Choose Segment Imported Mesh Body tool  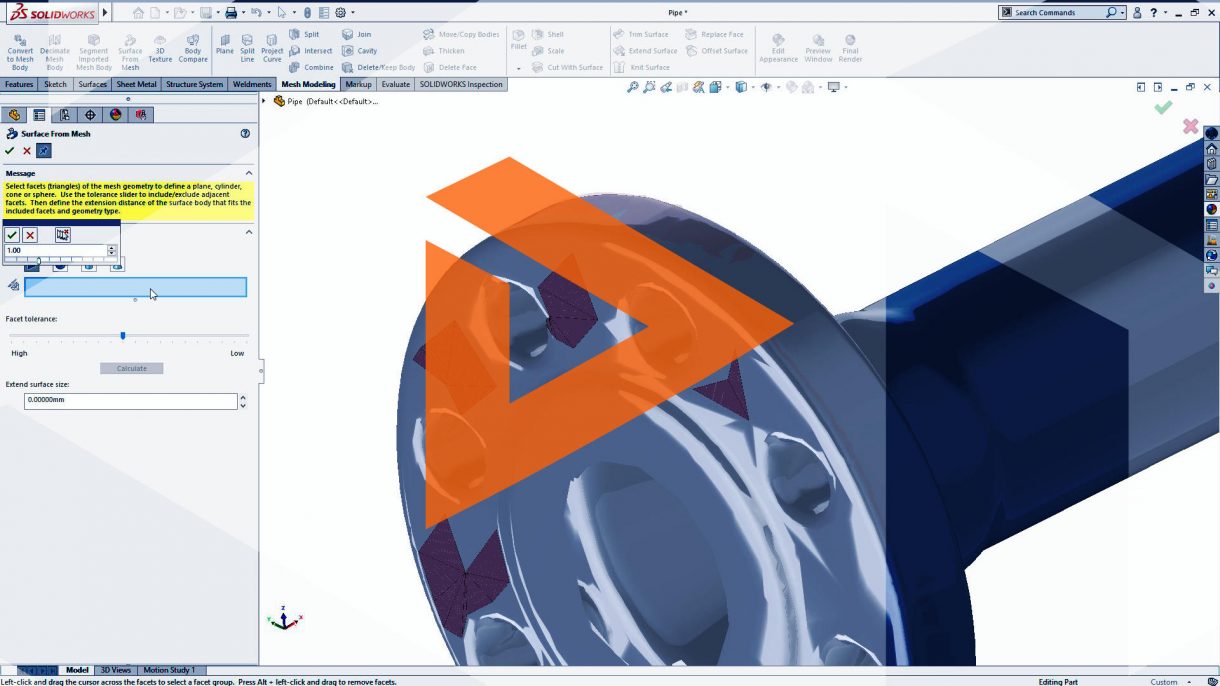coord(93,51)
